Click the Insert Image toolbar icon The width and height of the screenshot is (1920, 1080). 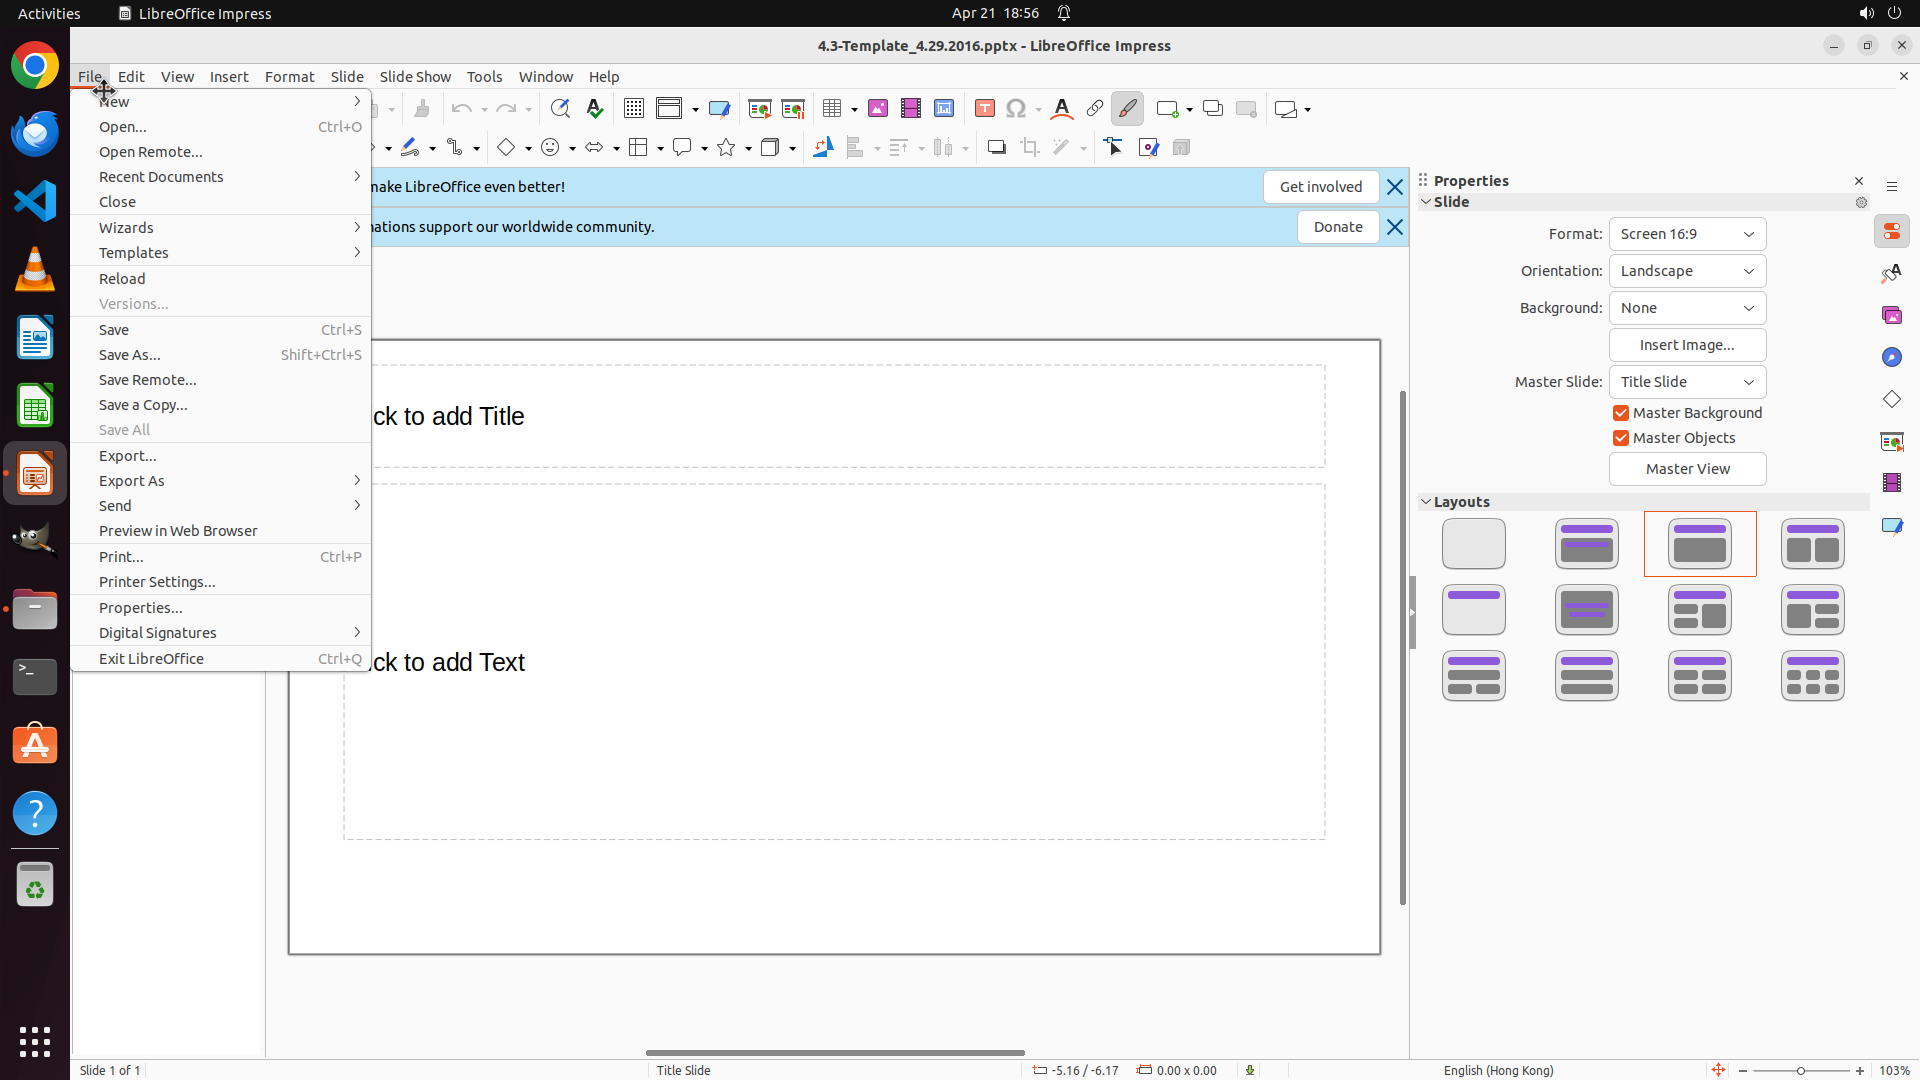click(x=878, y=109)
